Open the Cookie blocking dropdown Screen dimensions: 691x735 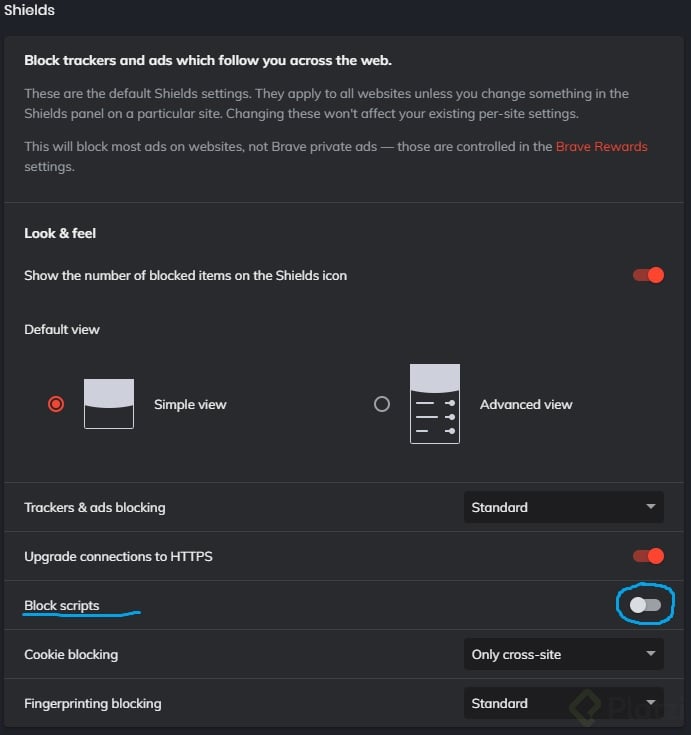[563, 654]
